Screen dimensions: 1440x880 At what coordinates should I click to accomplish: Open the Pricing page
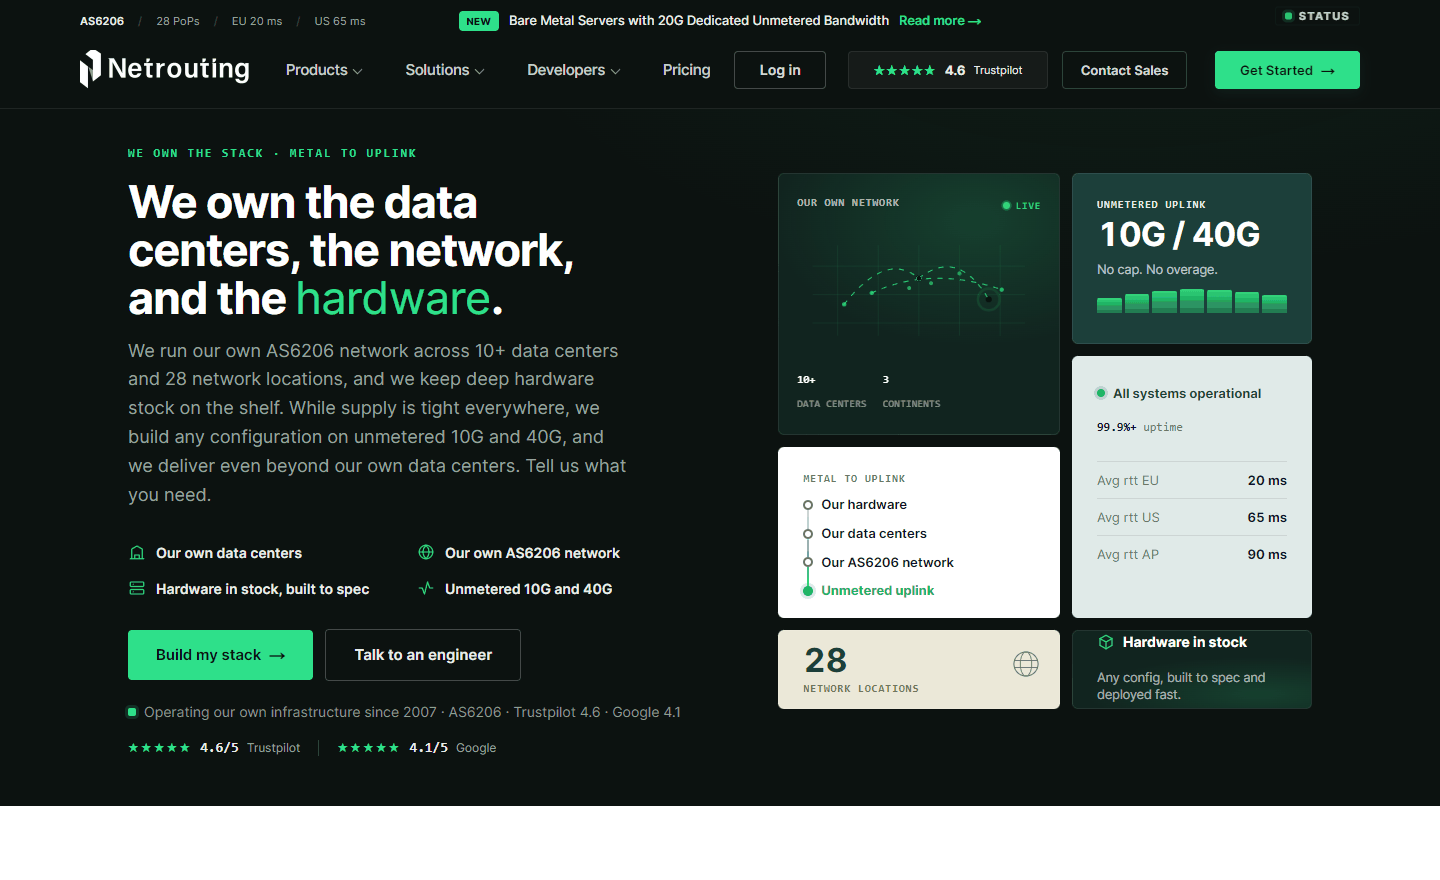pos(687,70)
